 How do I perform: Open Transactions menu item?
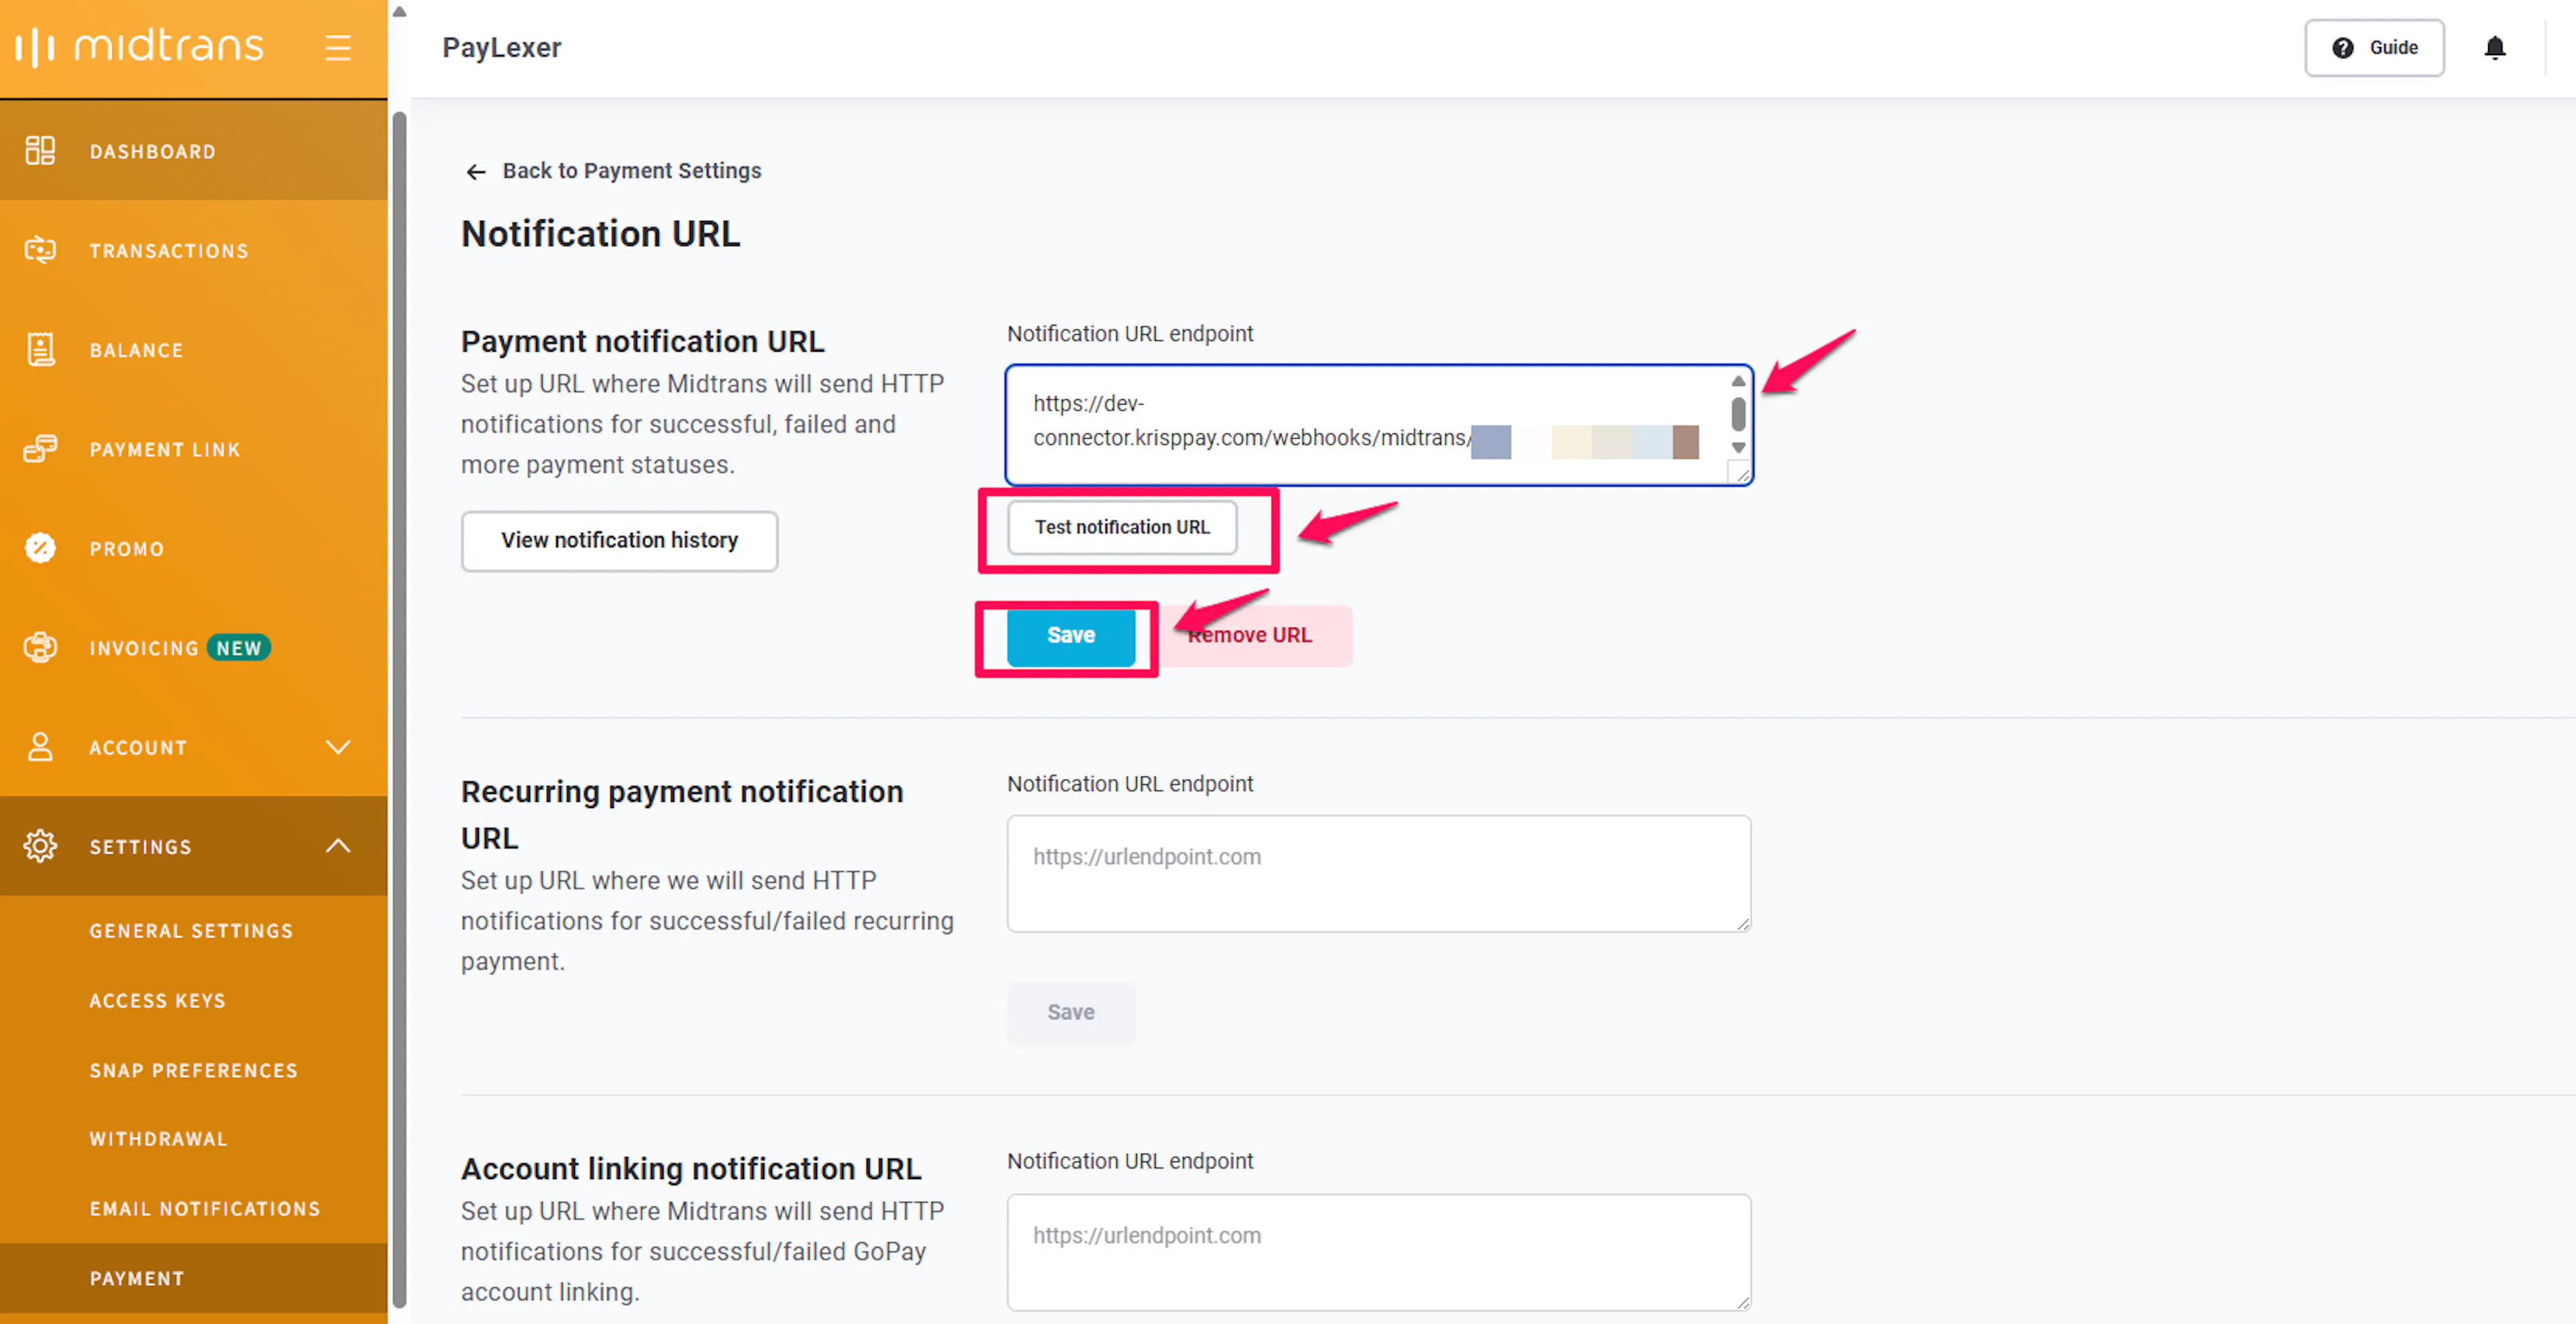(x=193, y=250)
